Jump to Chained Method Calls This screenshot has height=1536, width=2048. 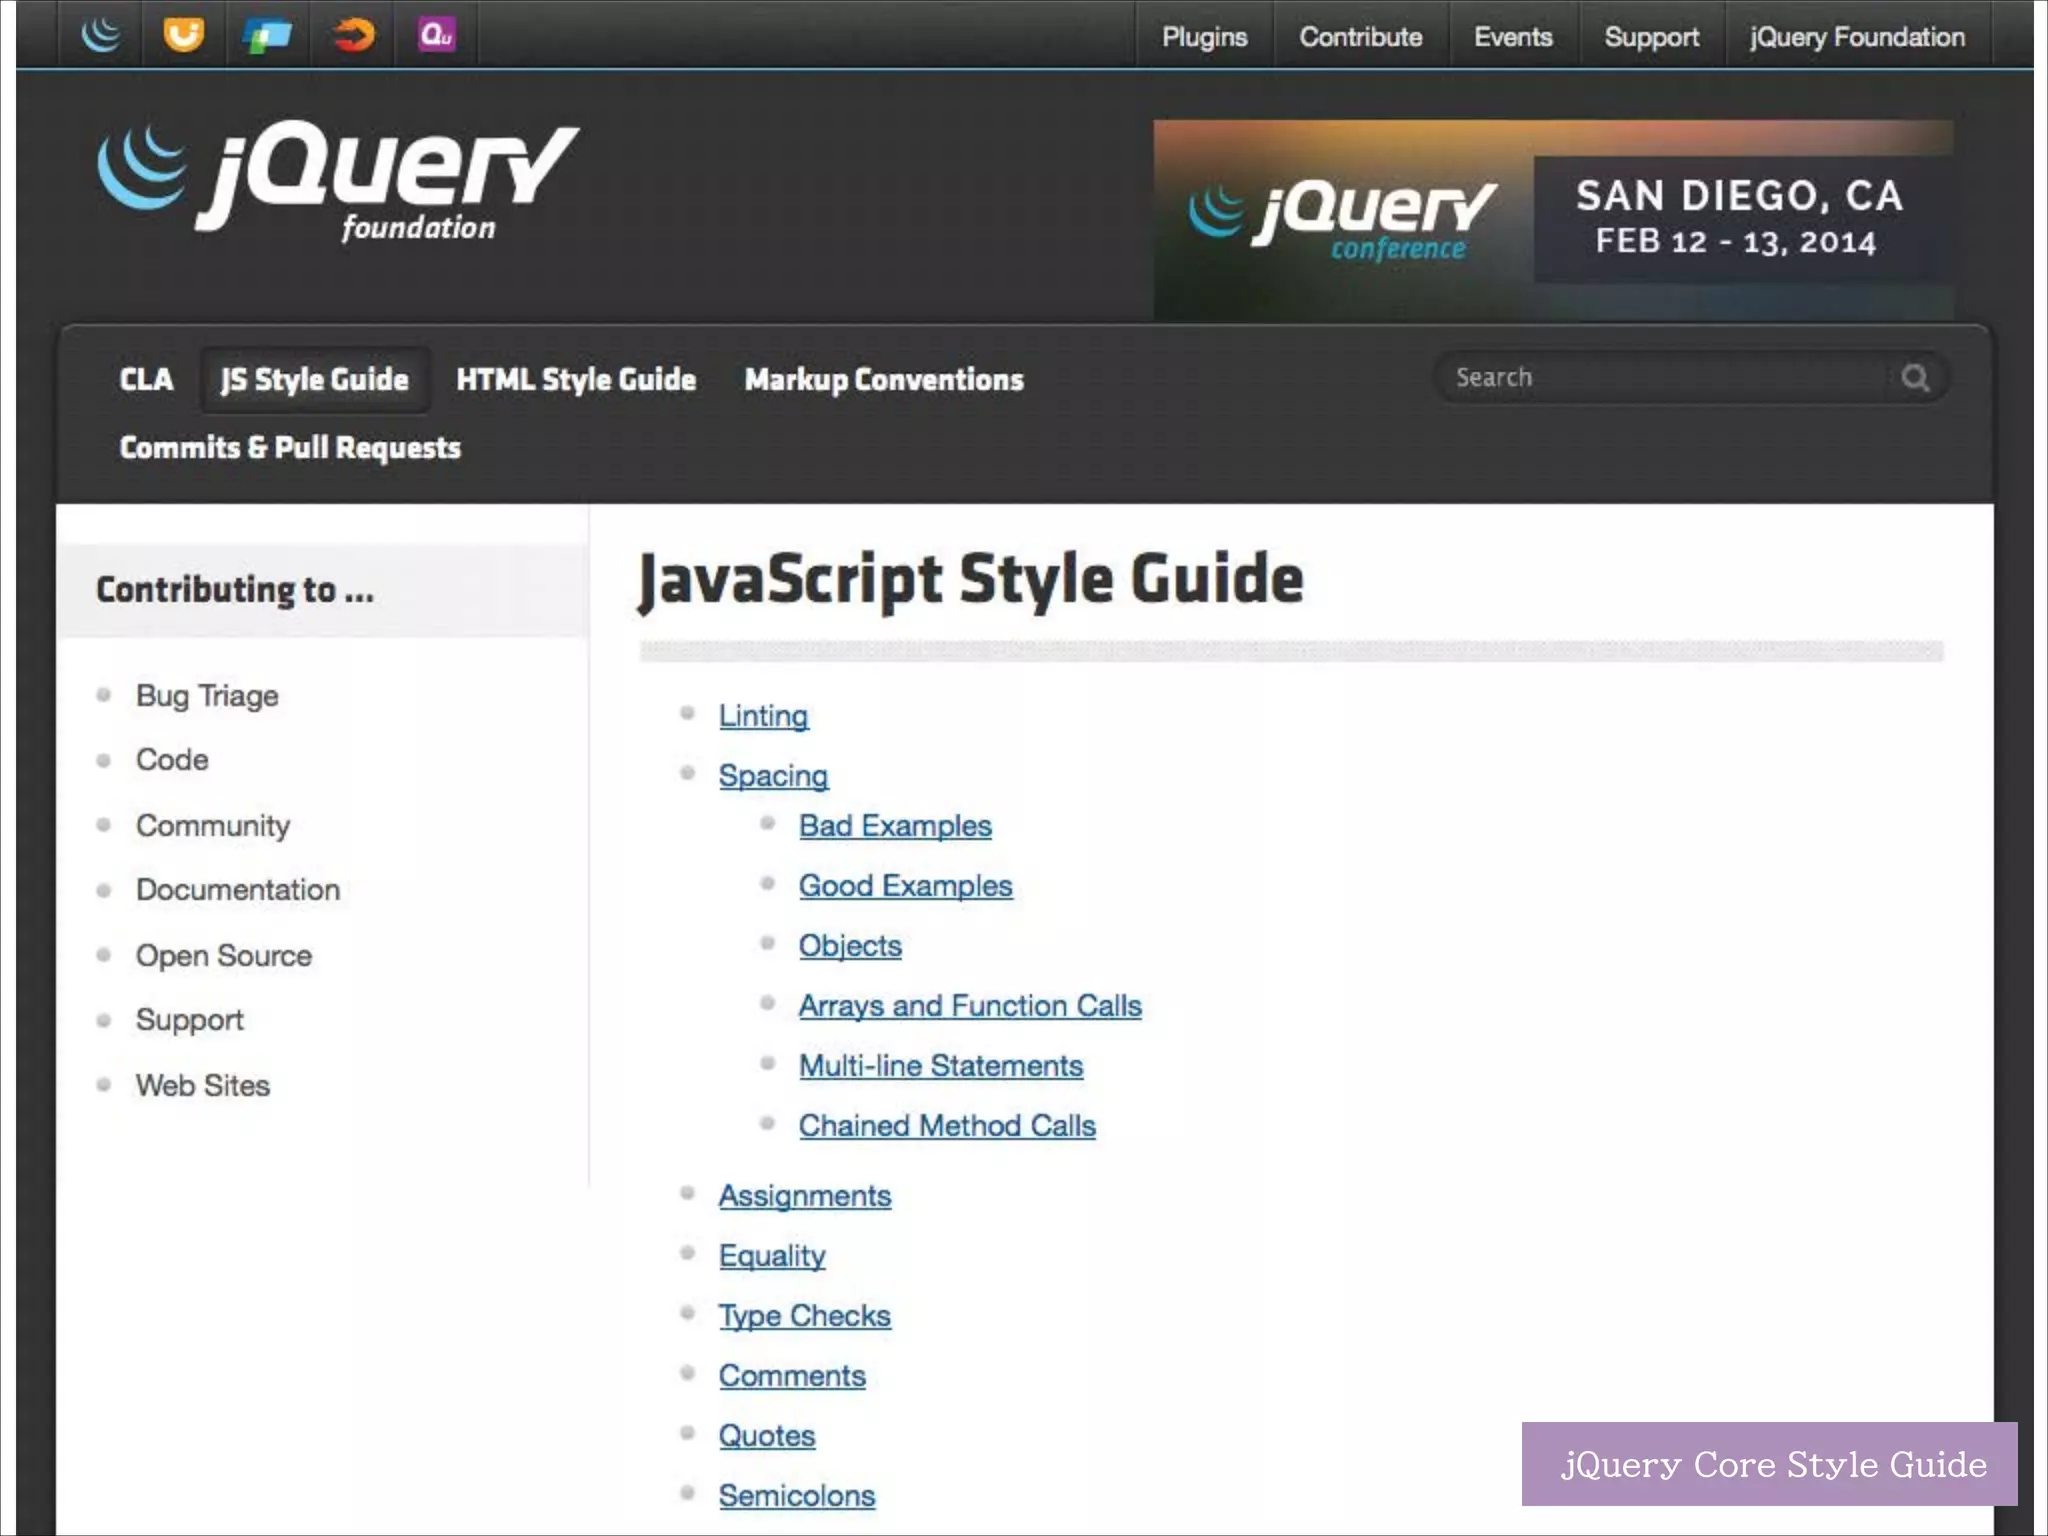point(947,1126)
